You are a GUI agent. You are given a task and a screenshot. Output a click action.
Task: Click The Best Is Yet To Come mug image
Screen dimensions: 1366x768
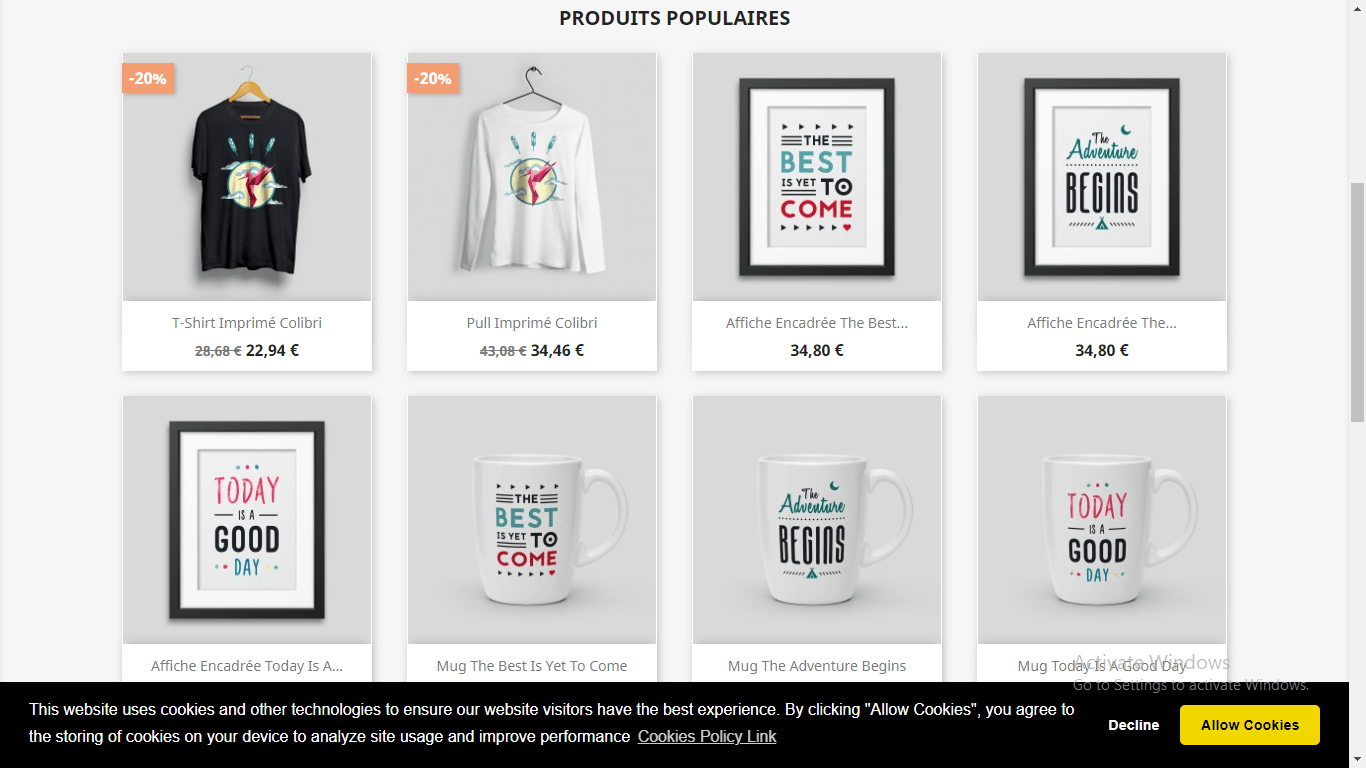pos(532,520)
